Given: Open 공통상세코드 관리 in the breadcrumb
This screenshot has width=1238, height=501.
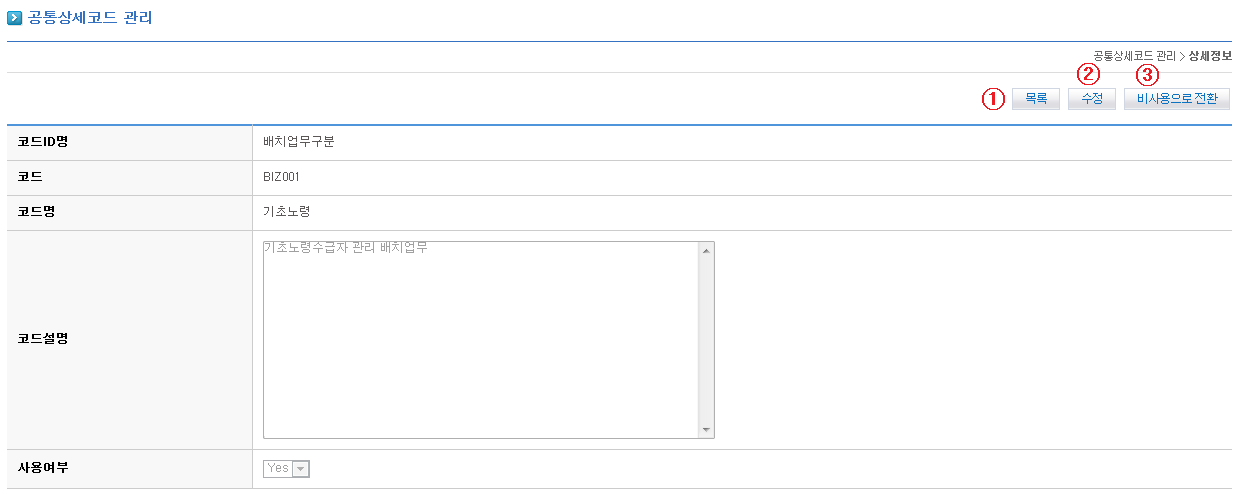Looking at the screenshot, I should pyautogui.click(x=1134, y=56).
